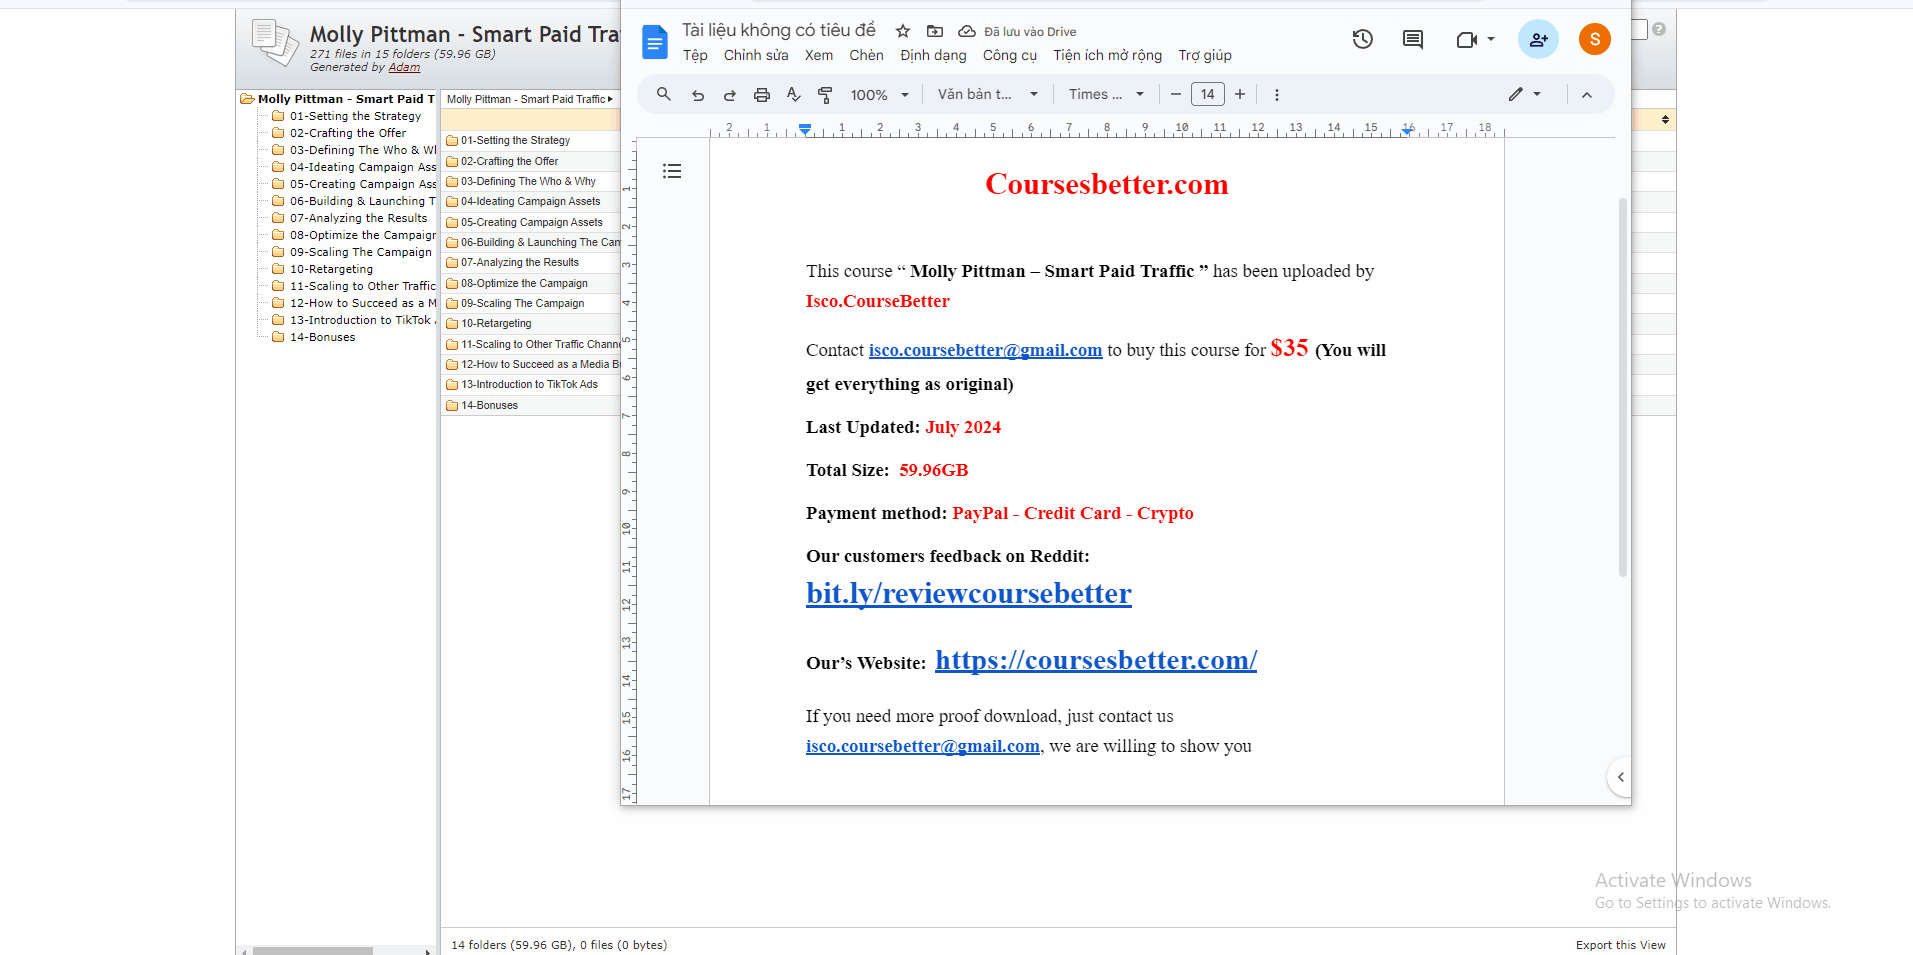Click the move to folder icon
Screen dimensions: 1913x955
pos(935,31)
